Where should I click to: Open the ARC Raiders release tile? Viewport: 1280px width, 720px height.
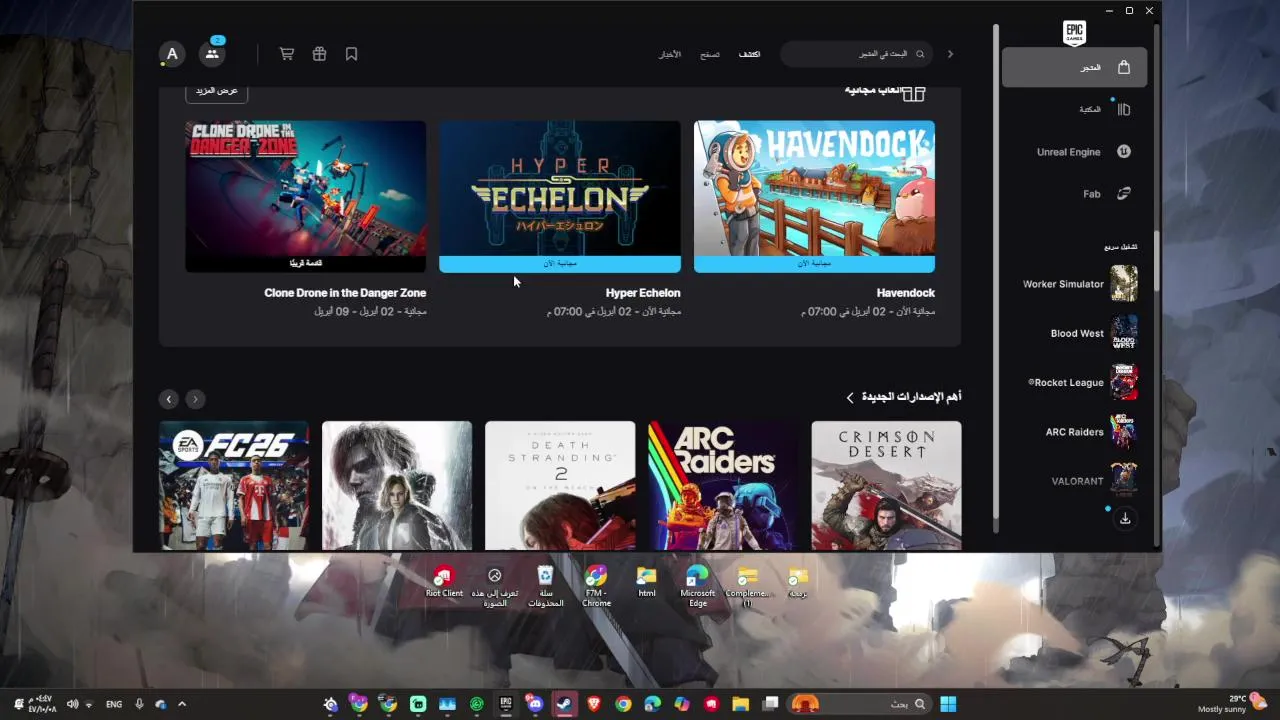[723, 485]
